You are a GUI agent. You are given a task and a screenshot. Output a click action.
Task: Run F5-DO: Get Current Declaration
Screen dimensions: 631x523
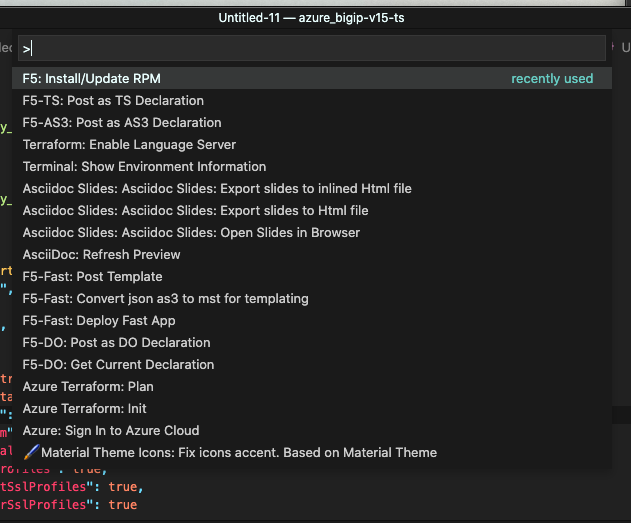click(118, 365)
